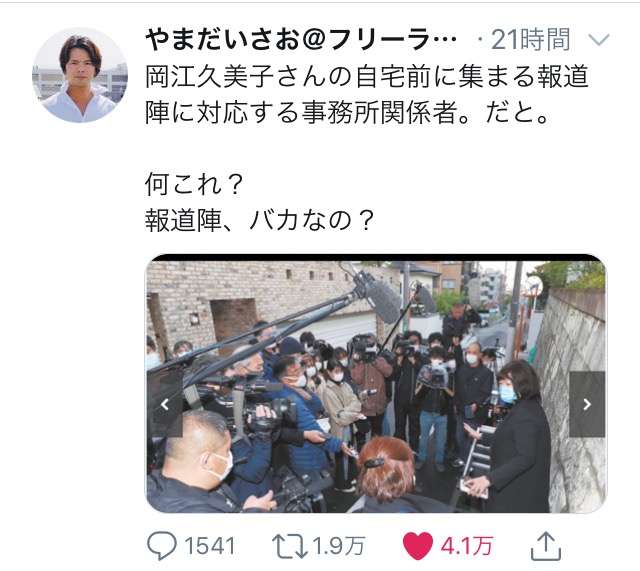Click the line 何これ？

(194, 184)
